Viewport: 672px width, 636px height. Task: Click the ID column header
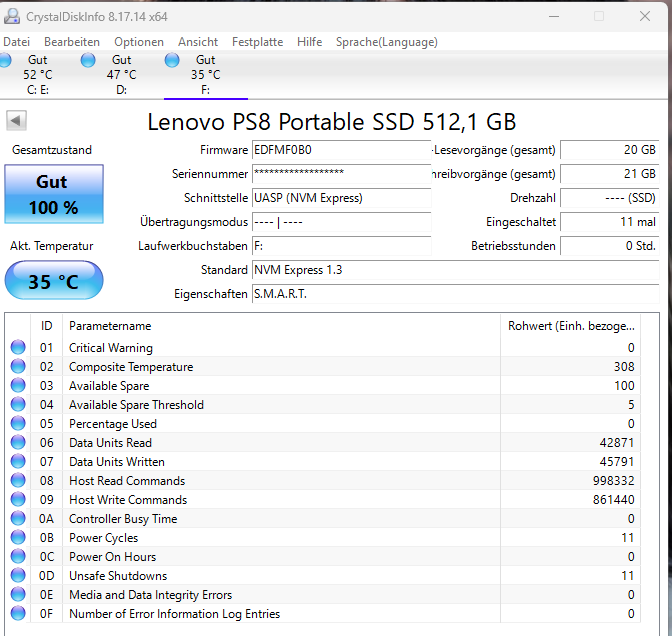(x=46, y=326)
